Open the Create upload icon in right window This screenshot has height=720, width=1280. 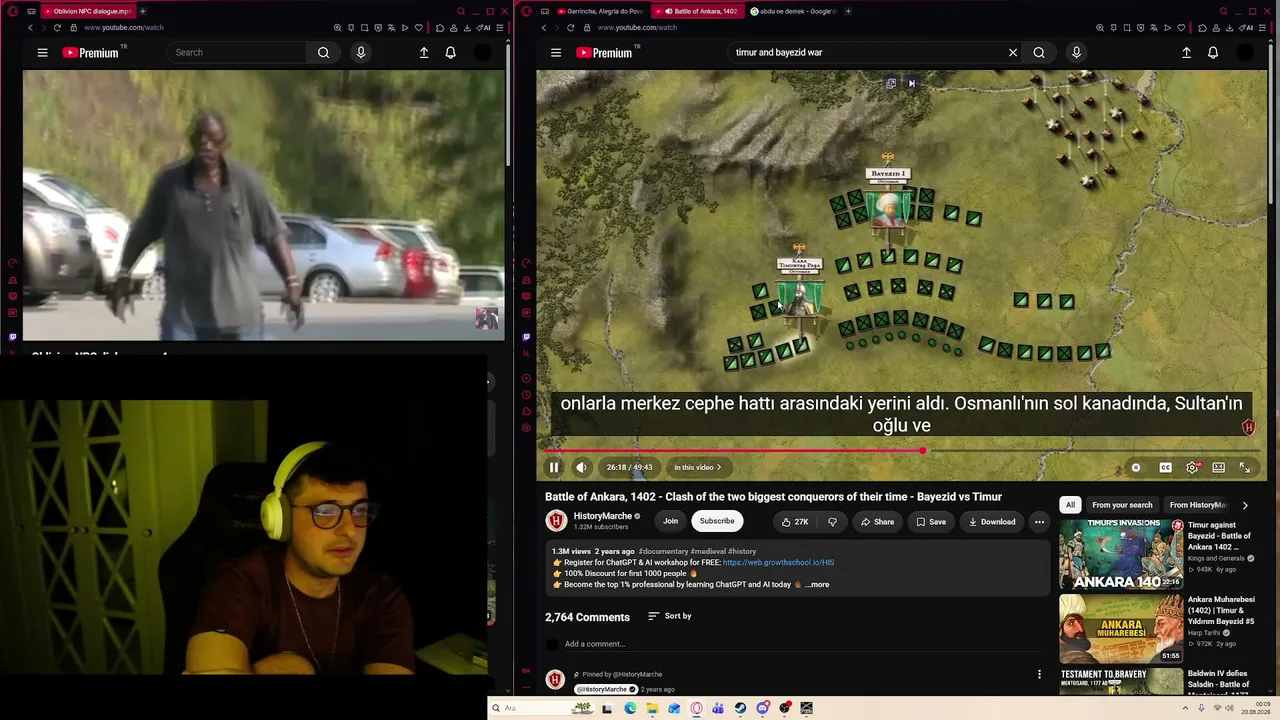[1186, 52]
